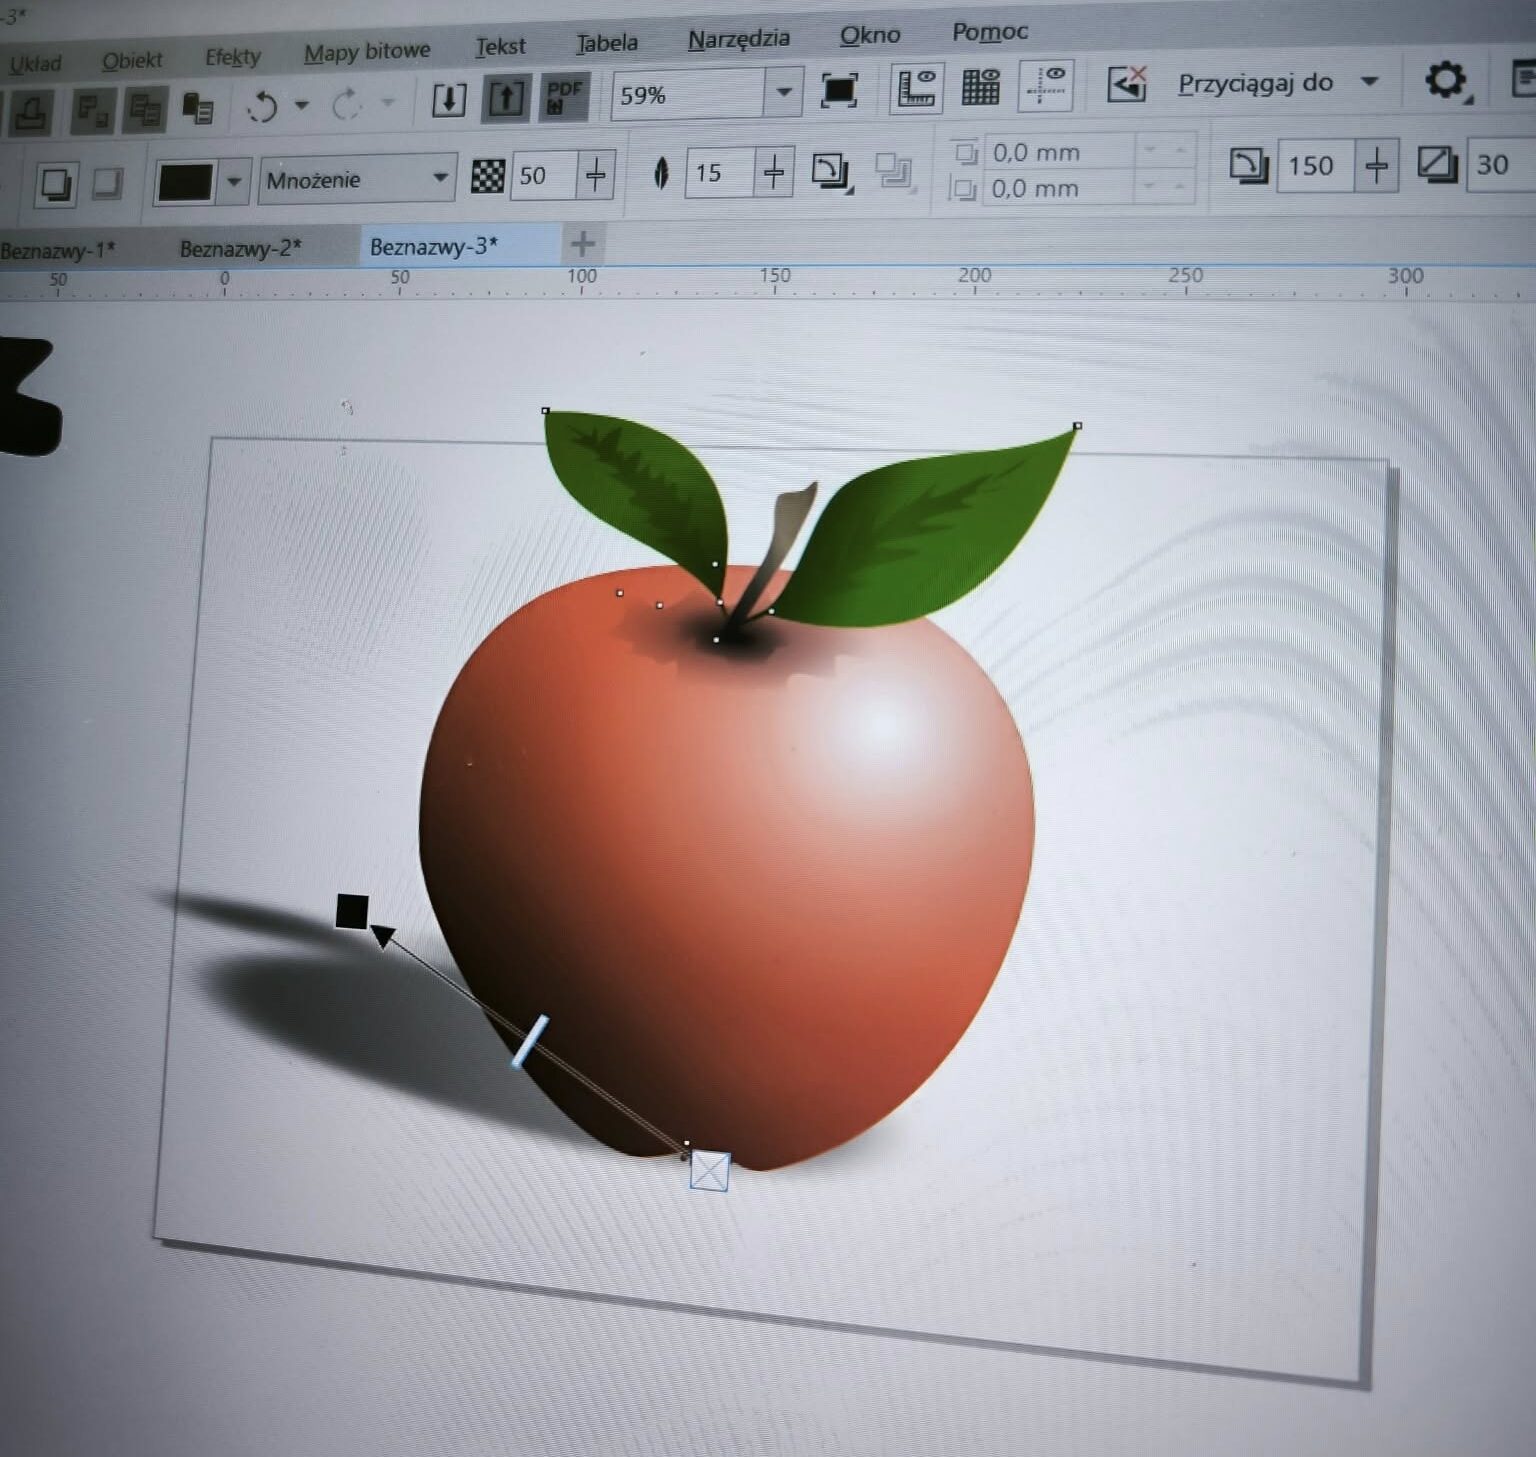This screenshot has width=1536, height=1457.
Task: Click the Export icon with up arrow
Action: coord(506,98)
